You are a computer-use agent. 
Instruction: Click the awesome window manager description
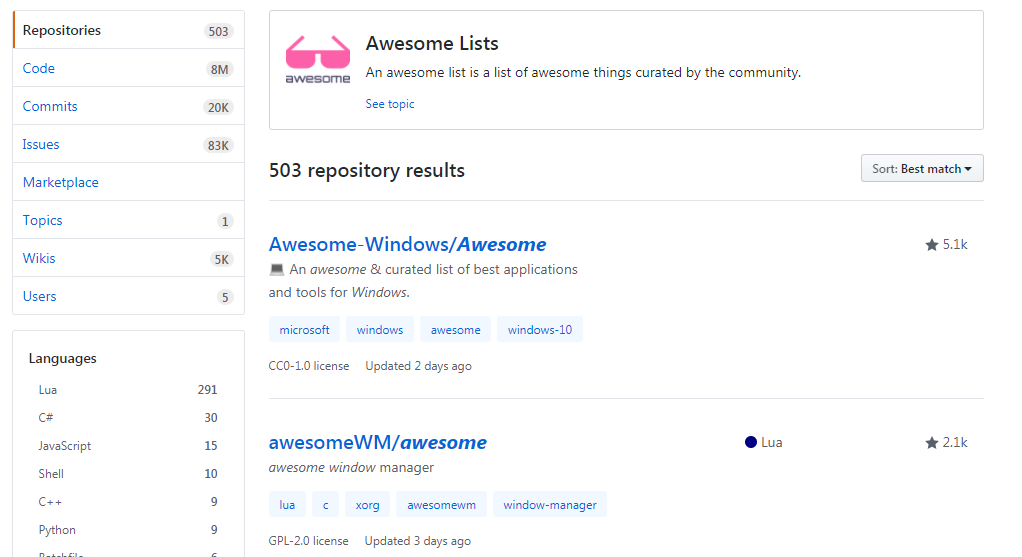pos(351,467)
